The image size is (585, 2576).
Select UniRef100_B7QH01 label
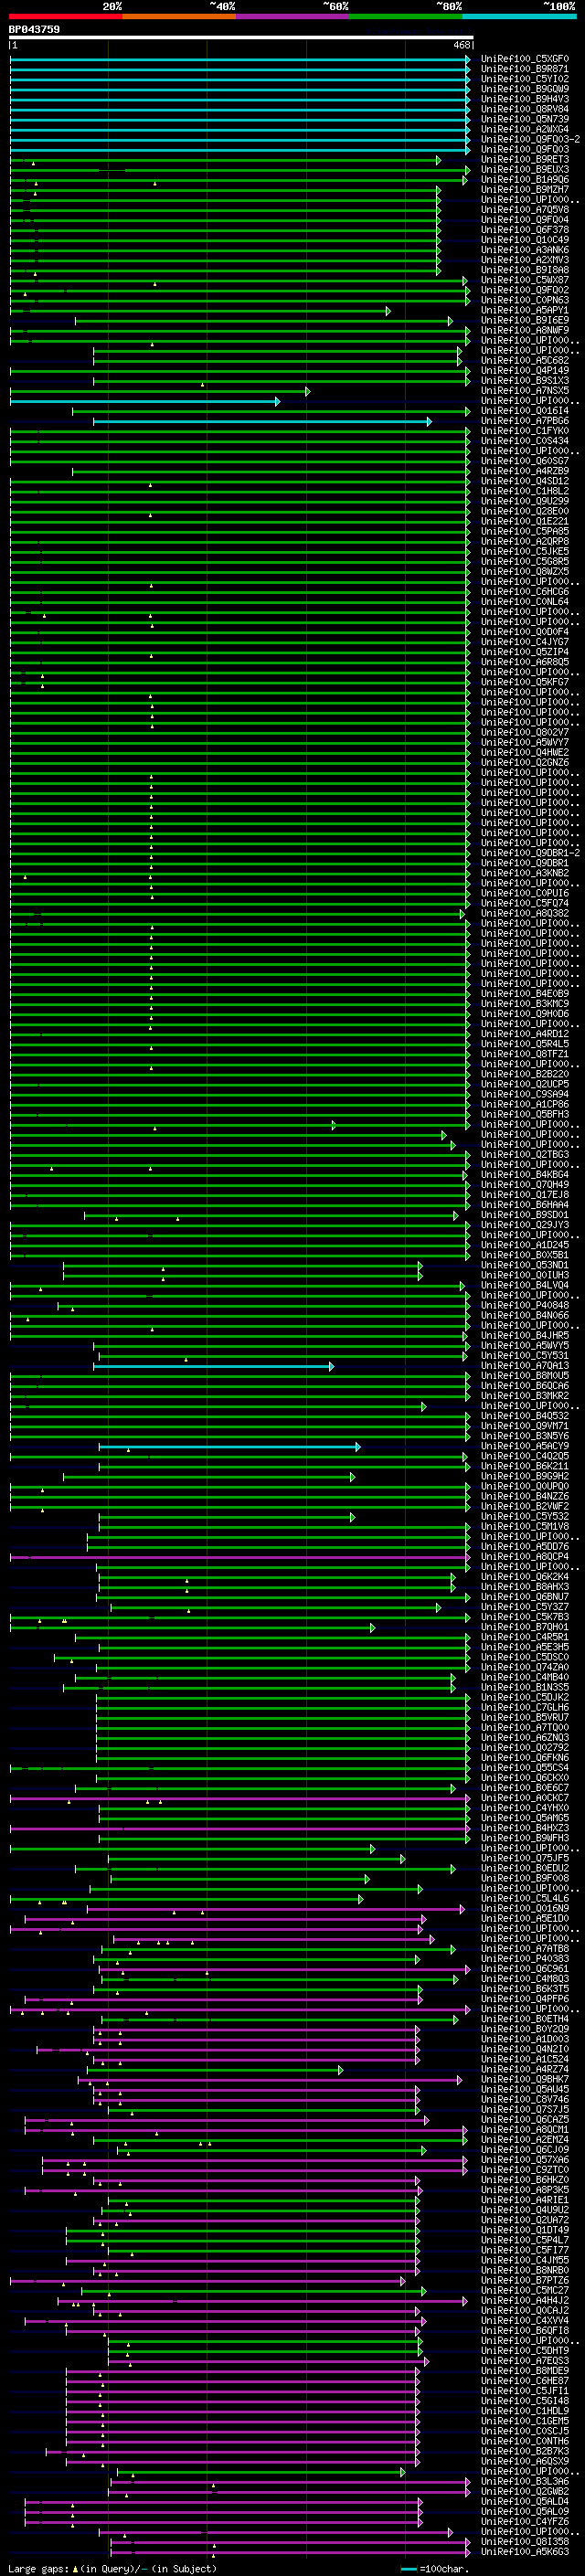coord(525,1627)
